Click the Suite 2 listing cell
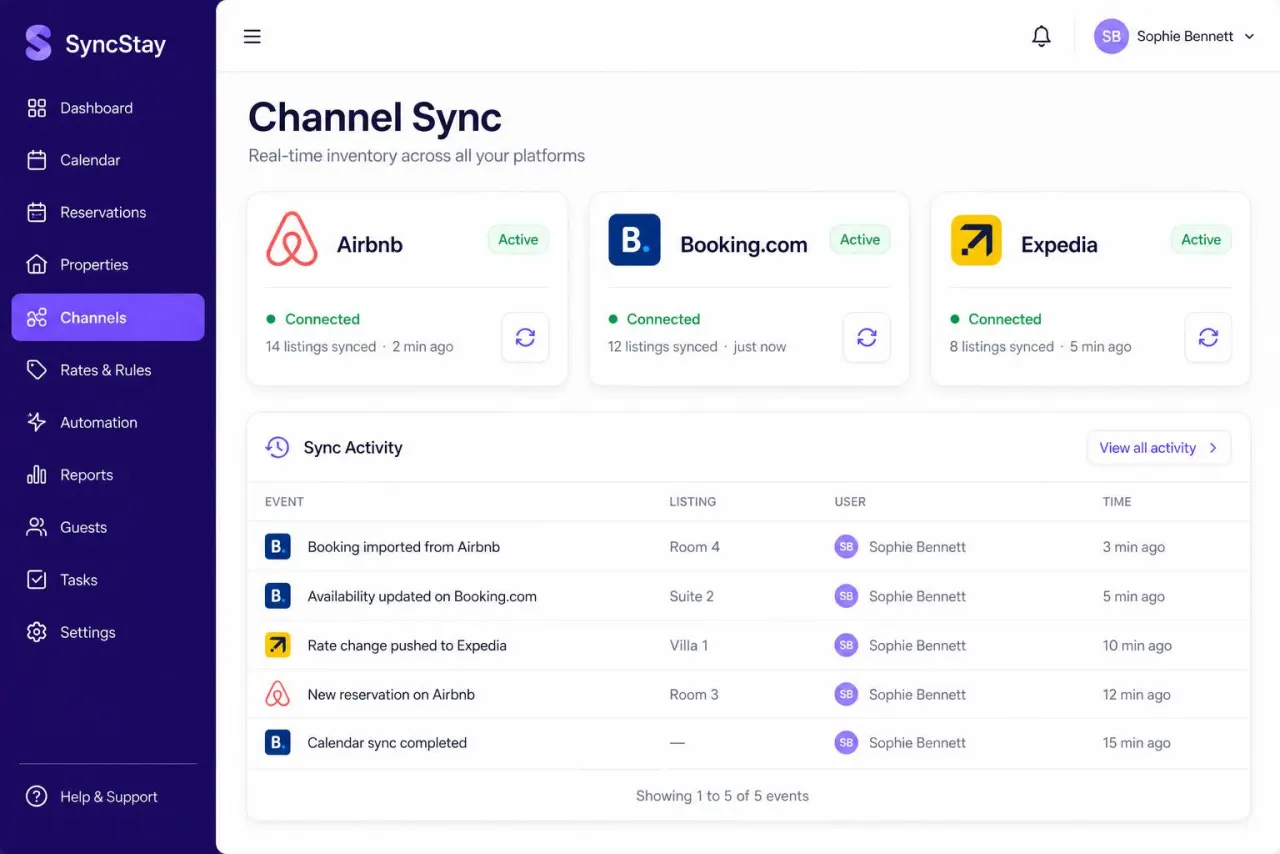1280x854 pixels. tap(692, 596)
